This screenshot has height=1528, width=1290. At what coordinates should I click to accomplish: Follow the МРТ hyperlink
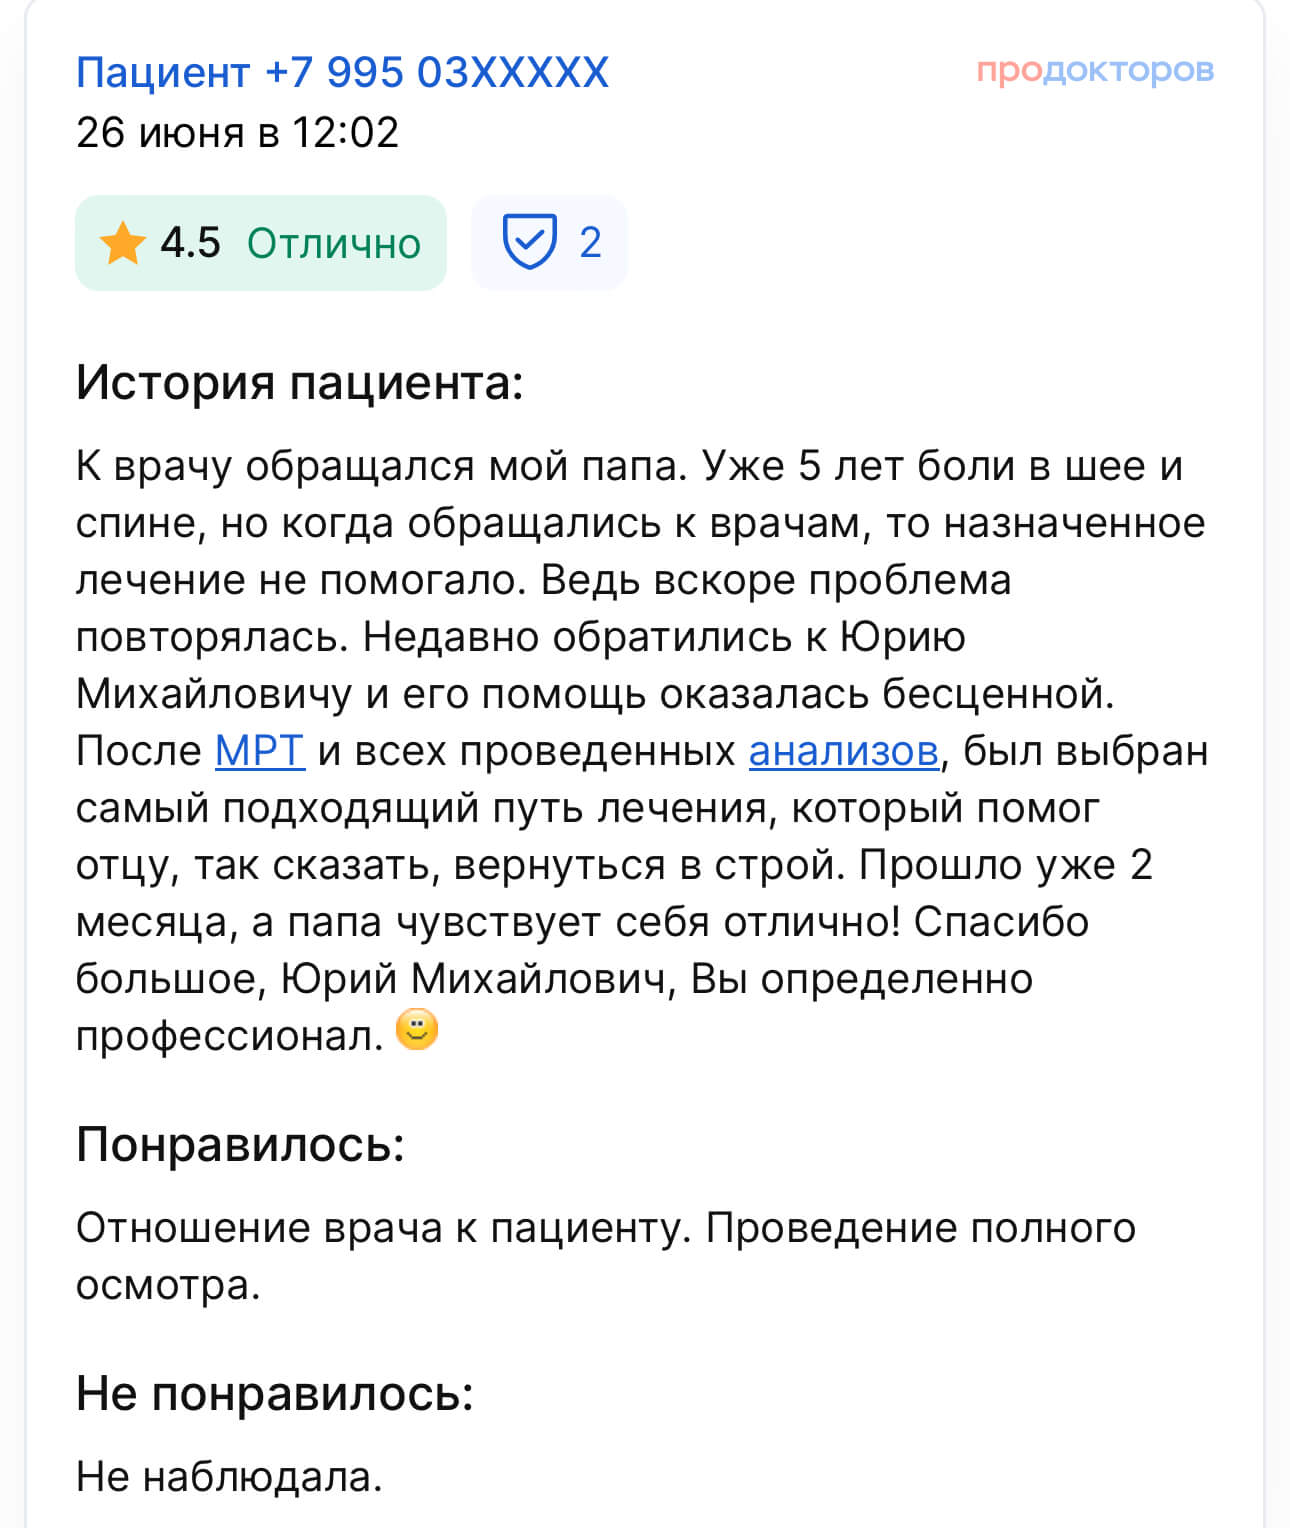coord(260,751)
